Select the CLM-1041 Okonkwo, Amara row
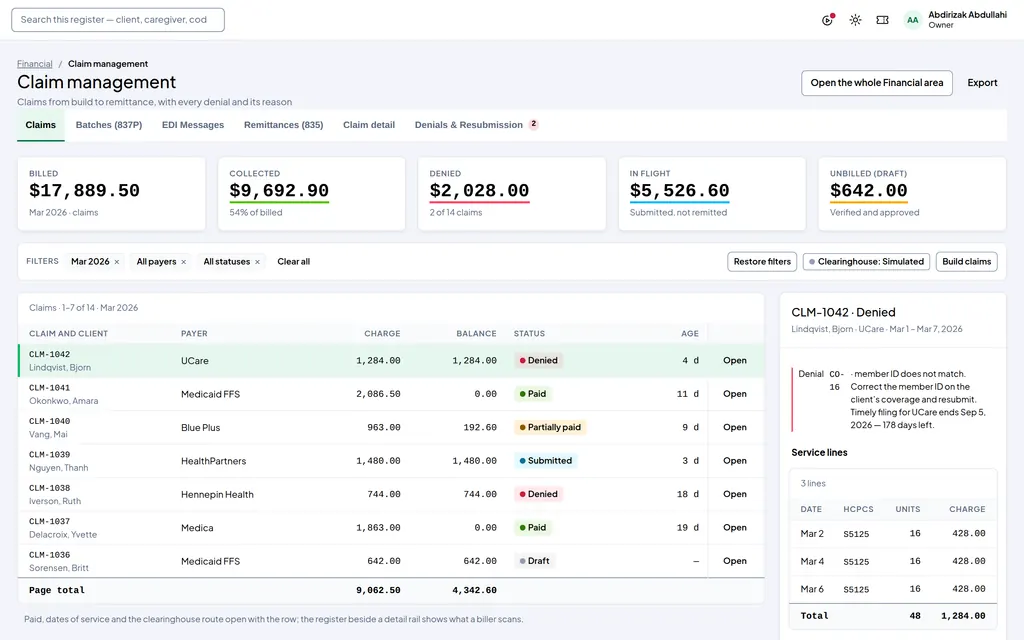Image resolution: width=1024 pixels, height=640 pixels. click(391, 394)
